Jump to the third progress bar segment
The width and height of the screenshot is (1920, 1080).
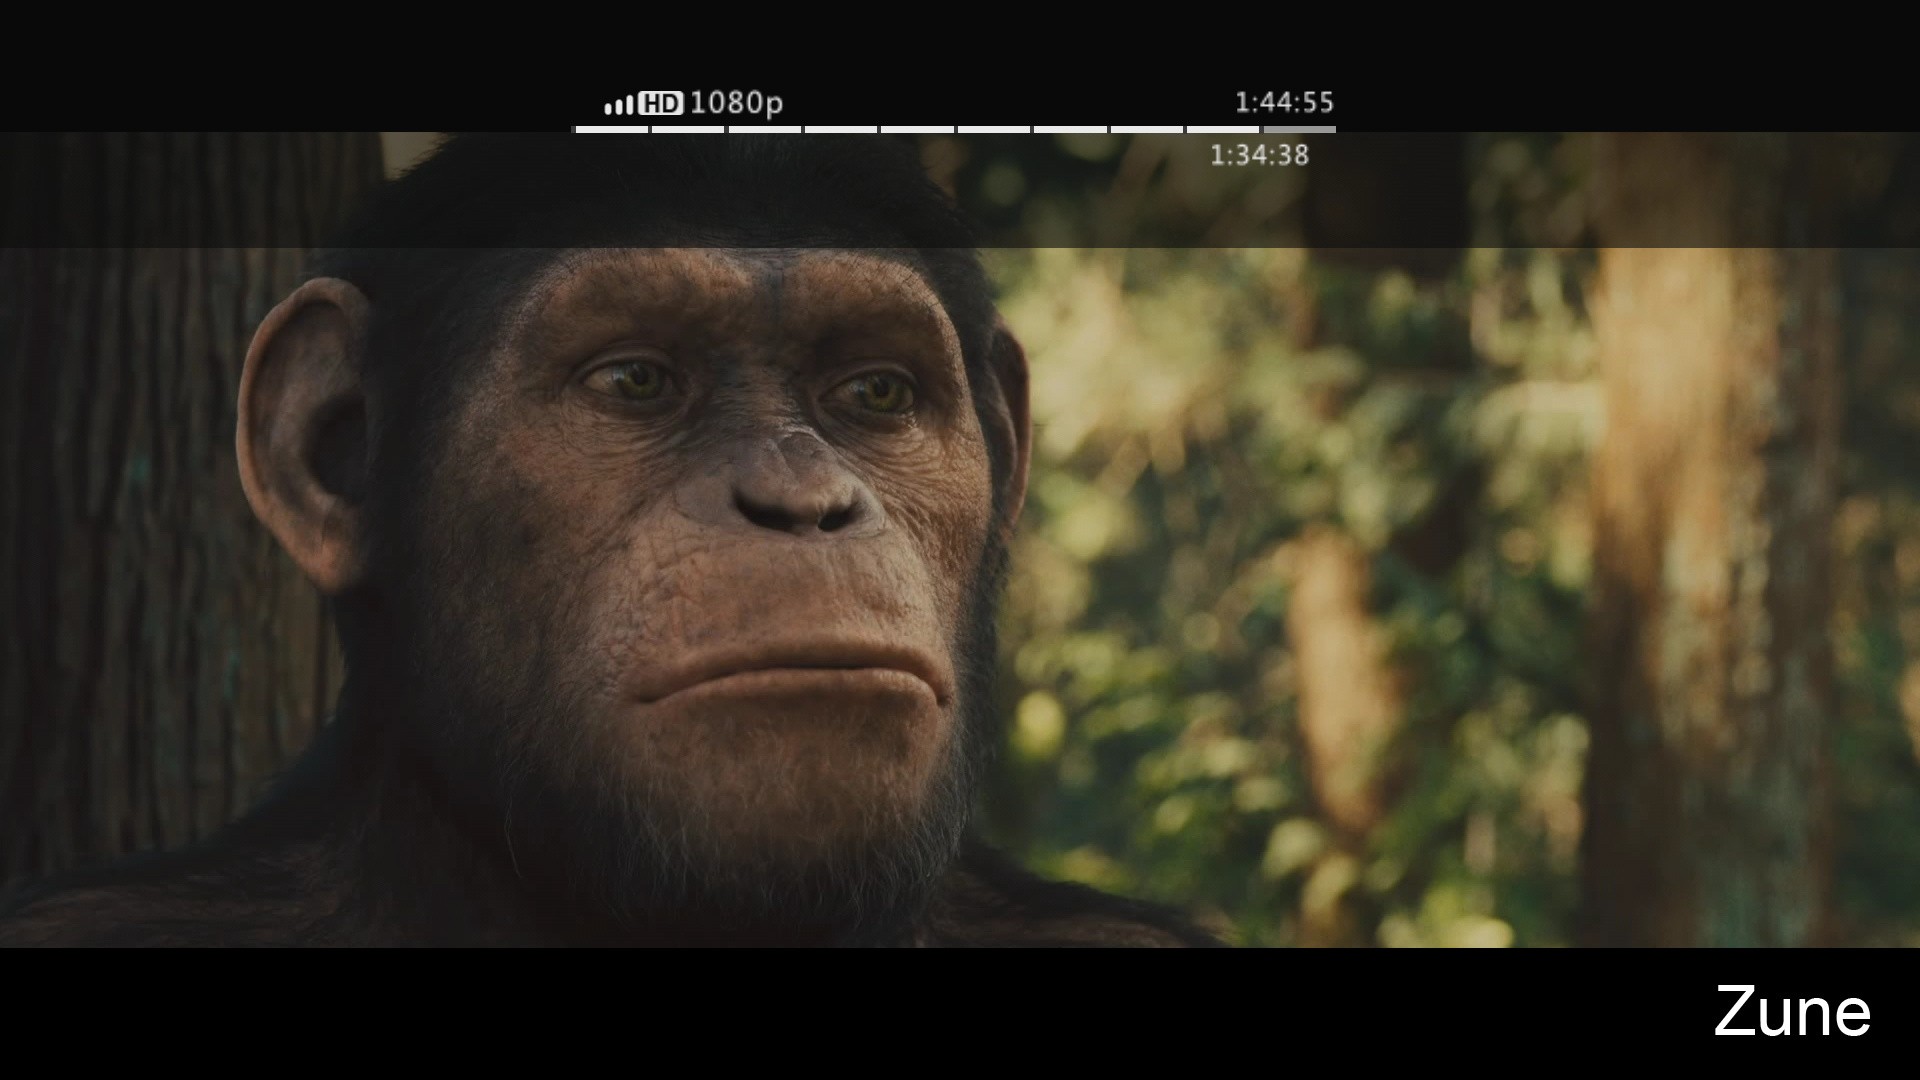(765, 129)
